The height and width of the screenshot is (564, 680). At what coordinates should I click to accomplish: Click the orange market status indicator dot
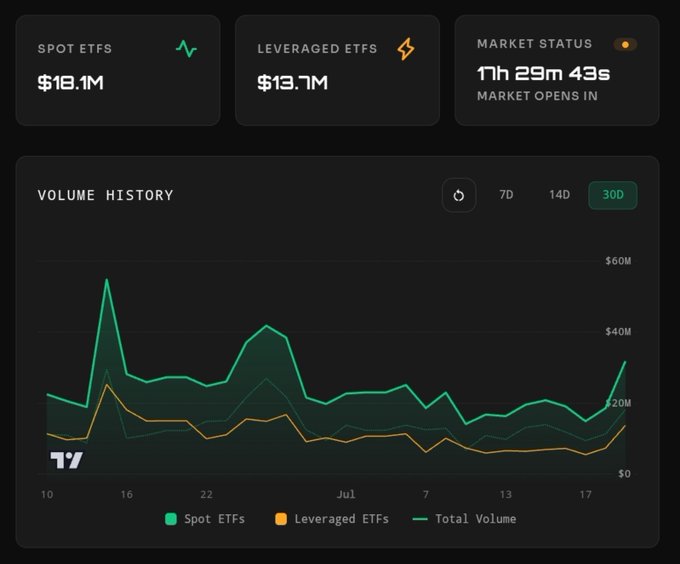point(625,44)
